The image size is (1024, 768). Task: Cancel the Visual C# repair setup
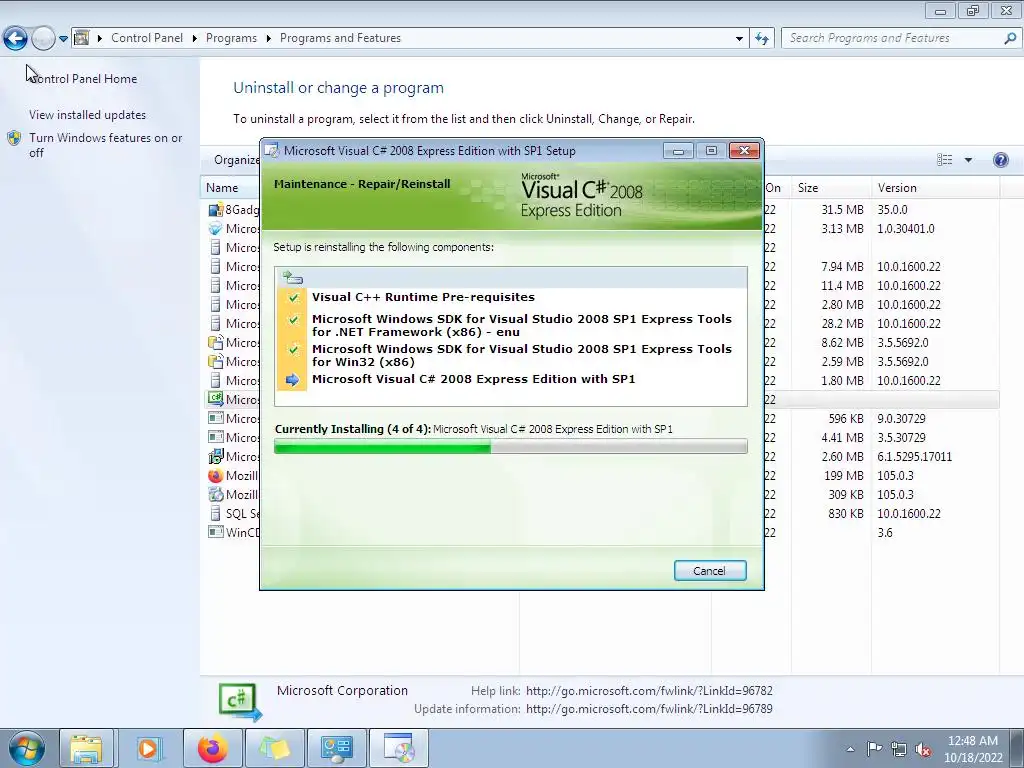tap(709, 571)
